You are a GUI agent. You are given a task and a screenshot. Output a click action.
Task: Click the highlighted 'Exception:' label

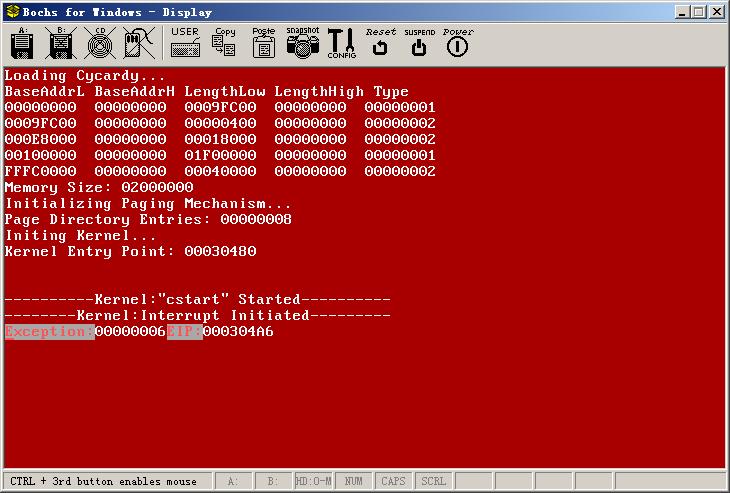click(50, 332)
